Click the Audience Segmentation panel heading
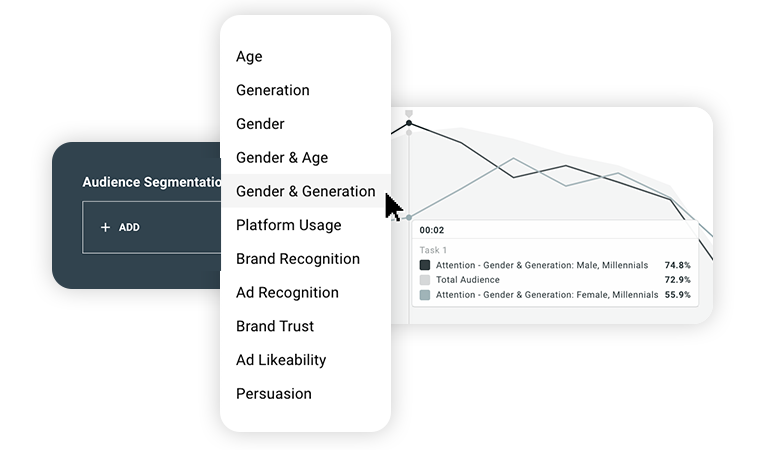770x450 pixels. (152, 183)
